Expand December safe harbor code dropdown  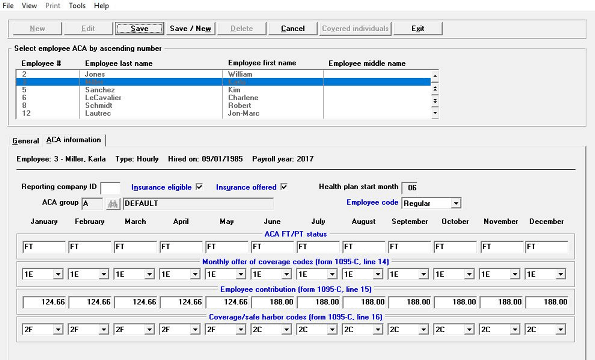[x=560, y=330]
